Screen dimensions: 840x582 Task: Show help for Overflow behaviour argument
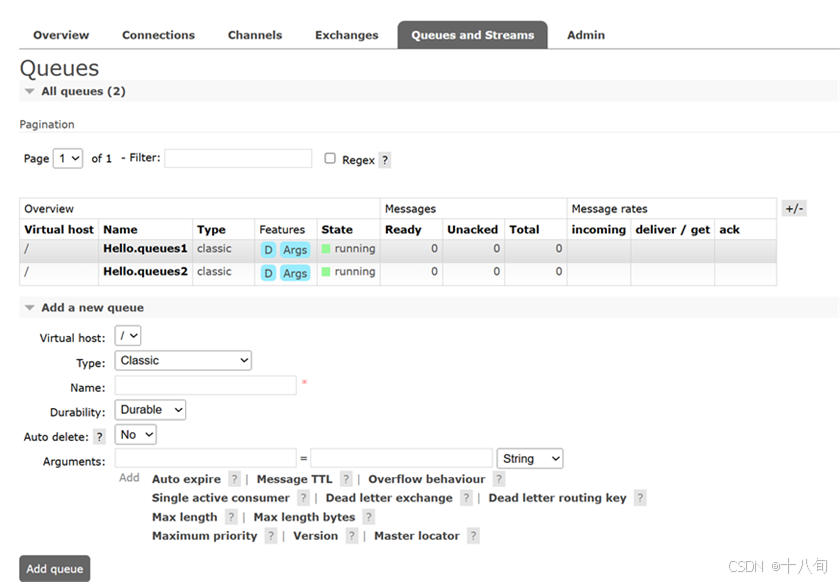tap(499, 479)
